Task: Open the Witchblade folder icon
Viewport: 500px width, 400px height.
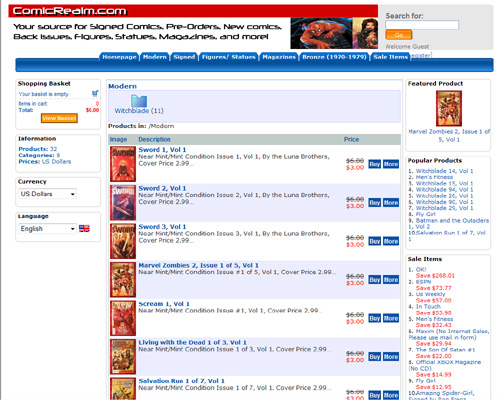Action: coord(139,101)
